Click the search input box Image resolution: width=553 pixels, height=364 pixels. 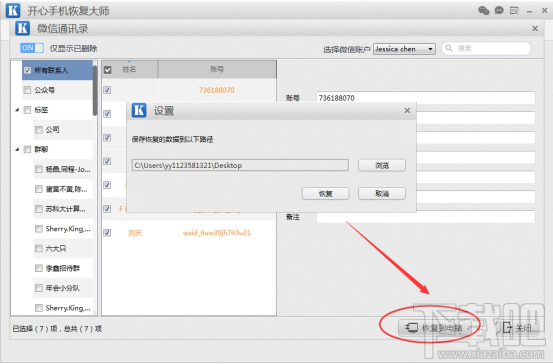click(x=486, y=48)
